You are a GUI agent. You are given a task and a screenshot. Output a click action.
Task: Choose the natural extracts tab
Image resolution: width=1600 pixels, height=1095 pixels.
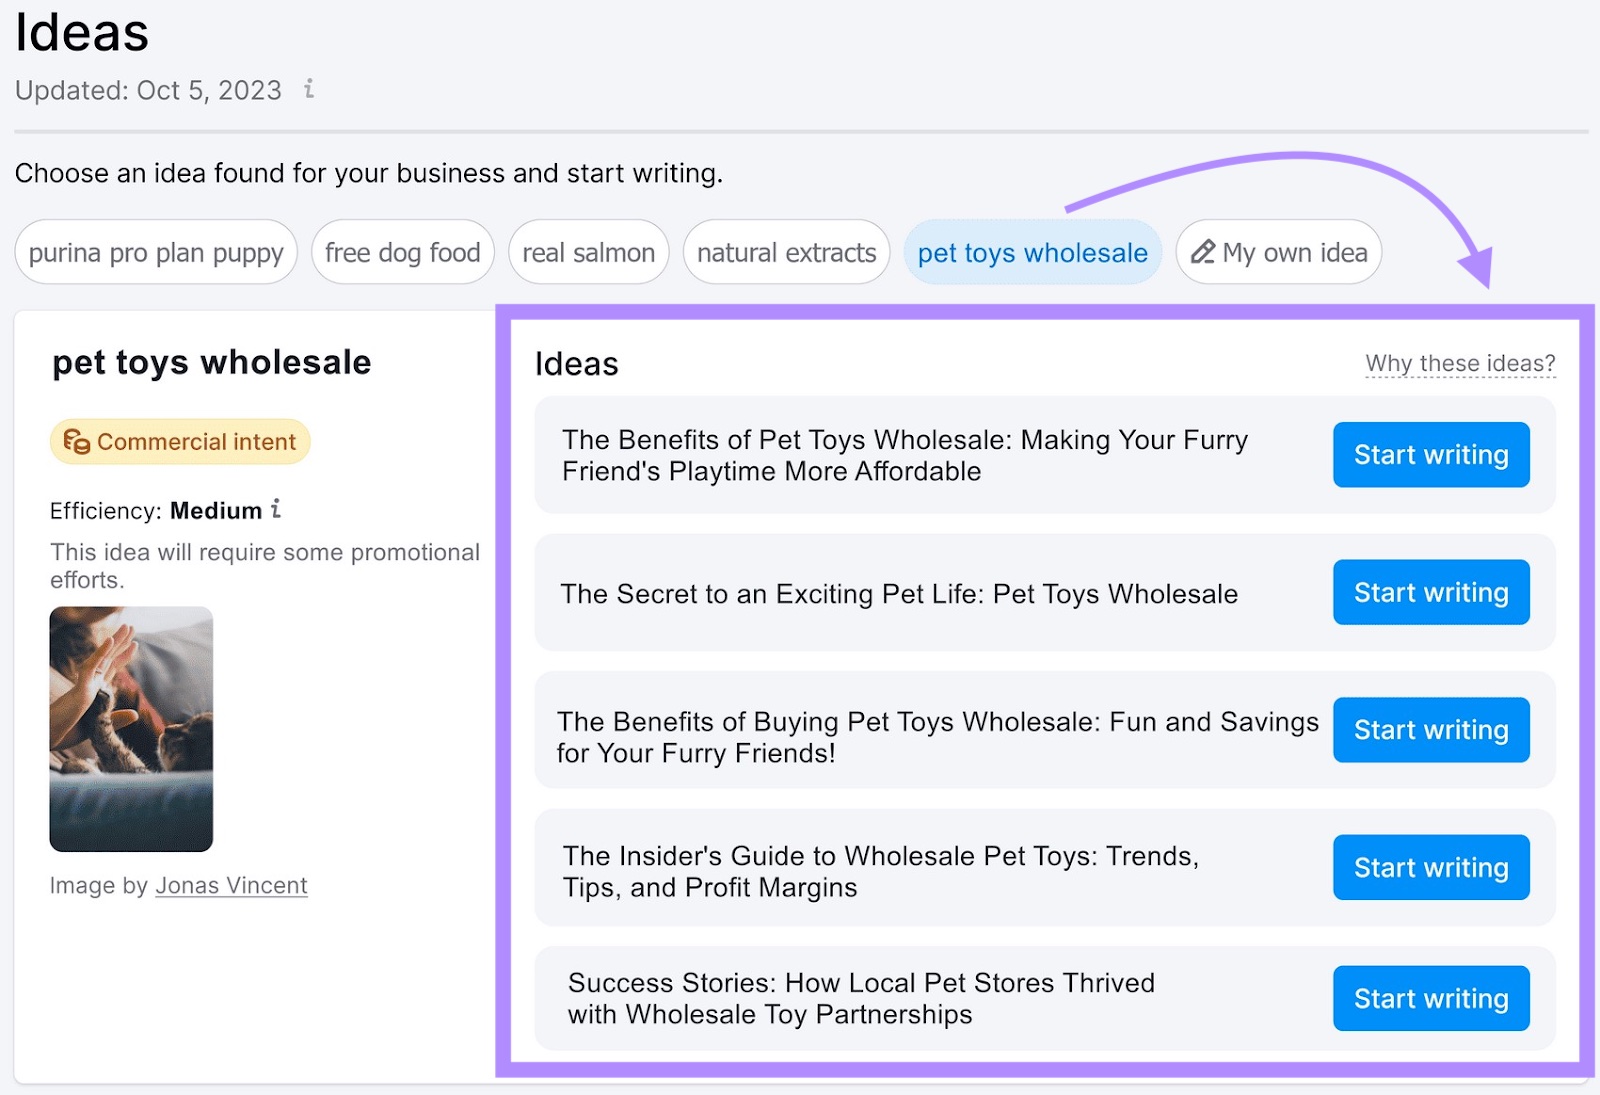(786, 253)
